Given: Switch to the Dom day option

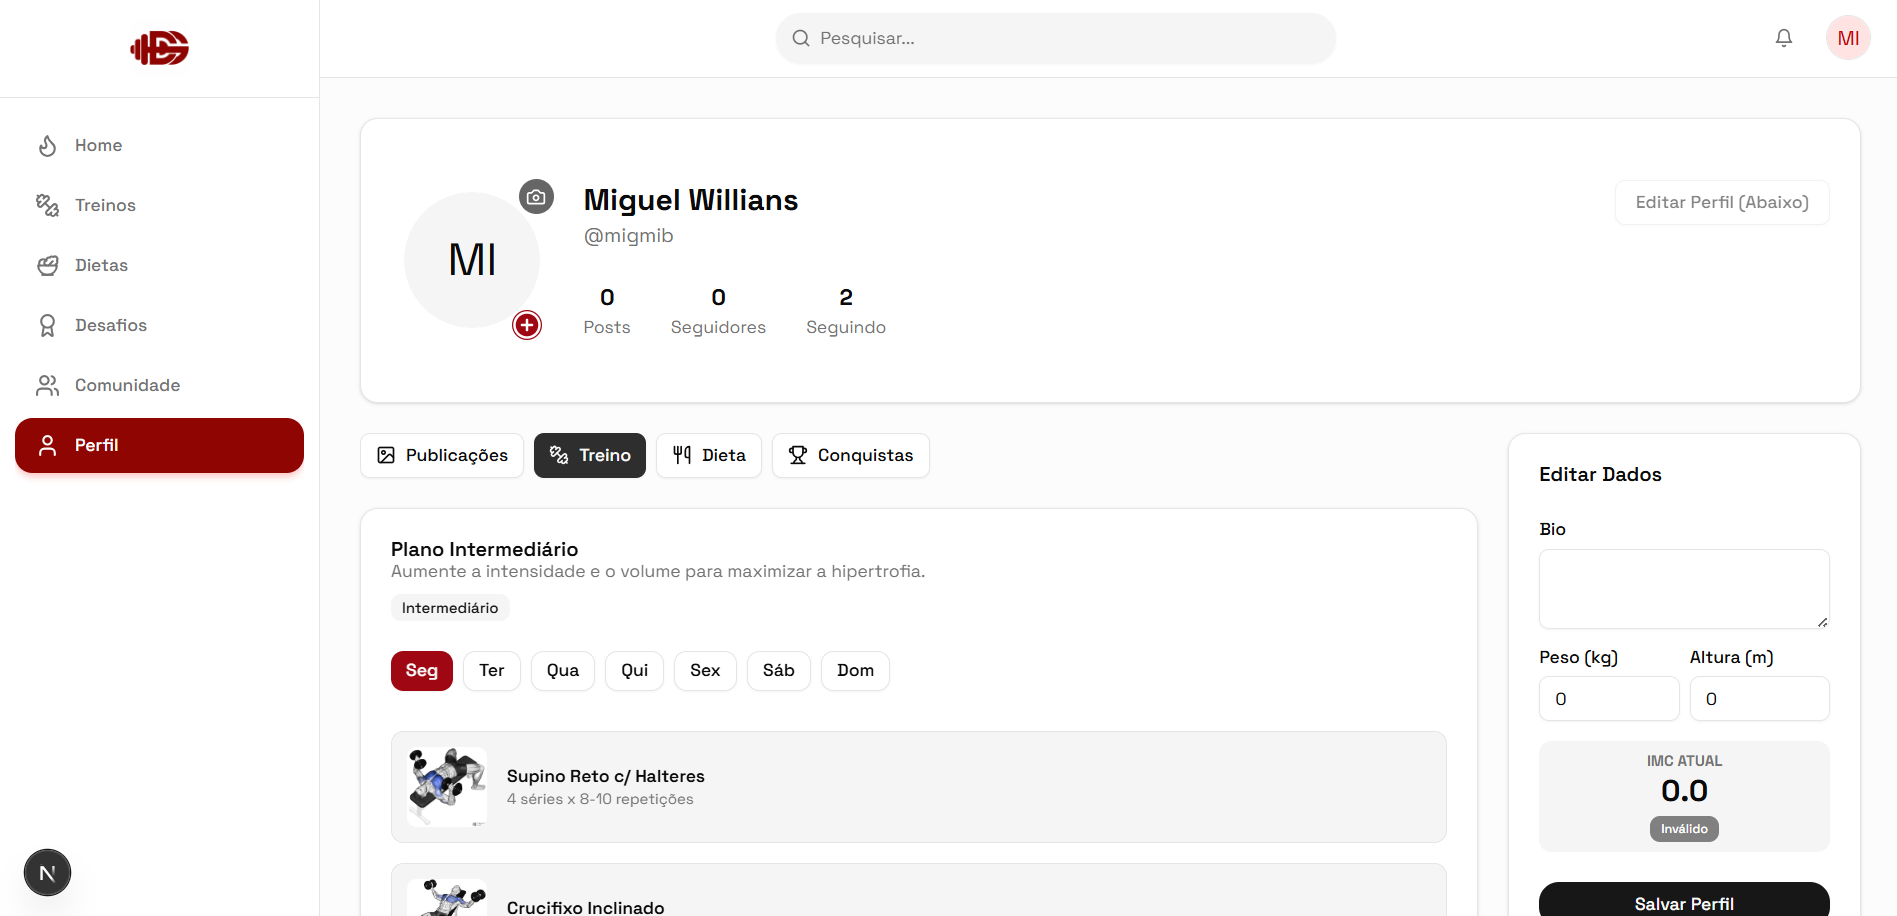Looking at the screenshot, I should [854, 670].
